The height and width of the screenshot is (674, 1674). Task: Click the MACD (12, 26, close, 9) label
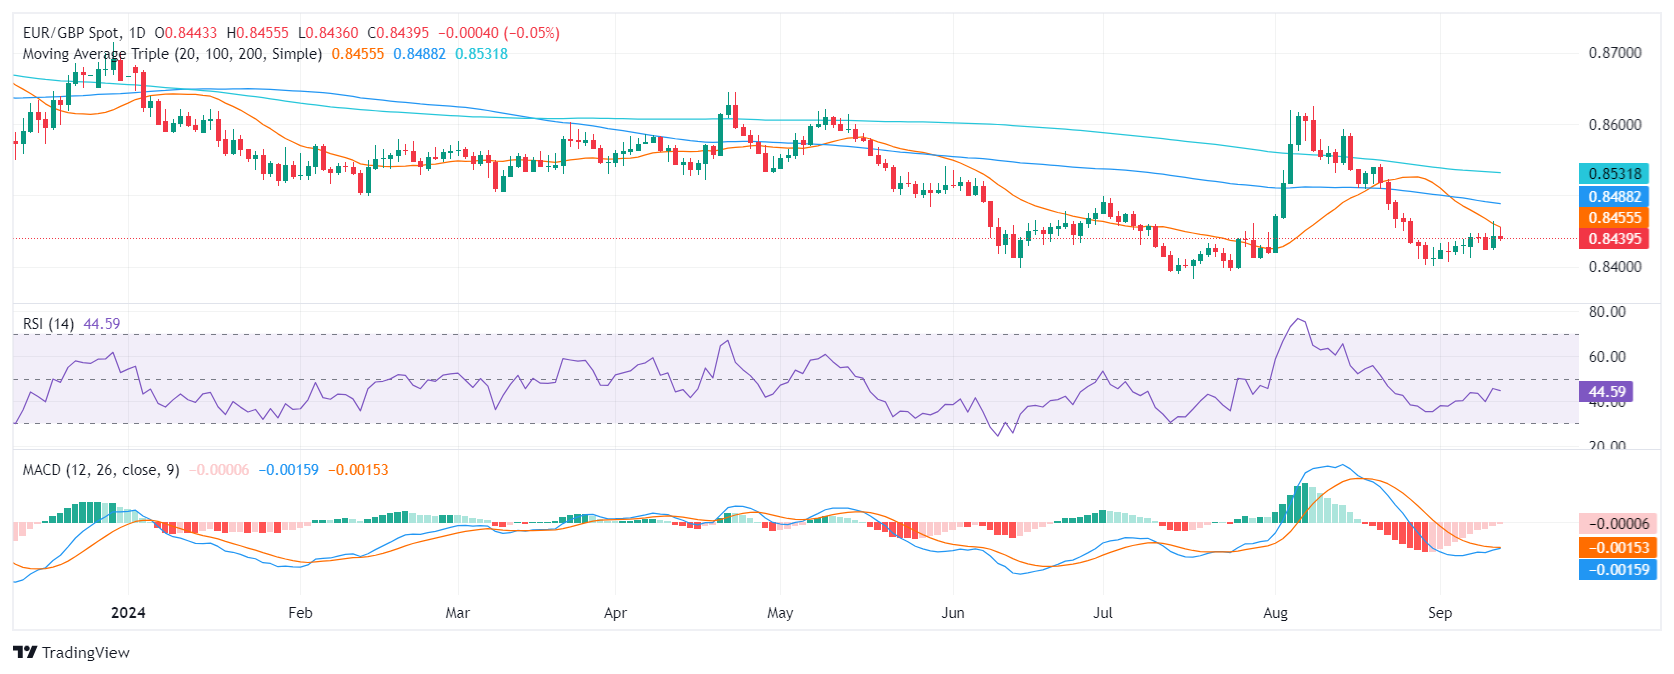(x=101, y=470)
